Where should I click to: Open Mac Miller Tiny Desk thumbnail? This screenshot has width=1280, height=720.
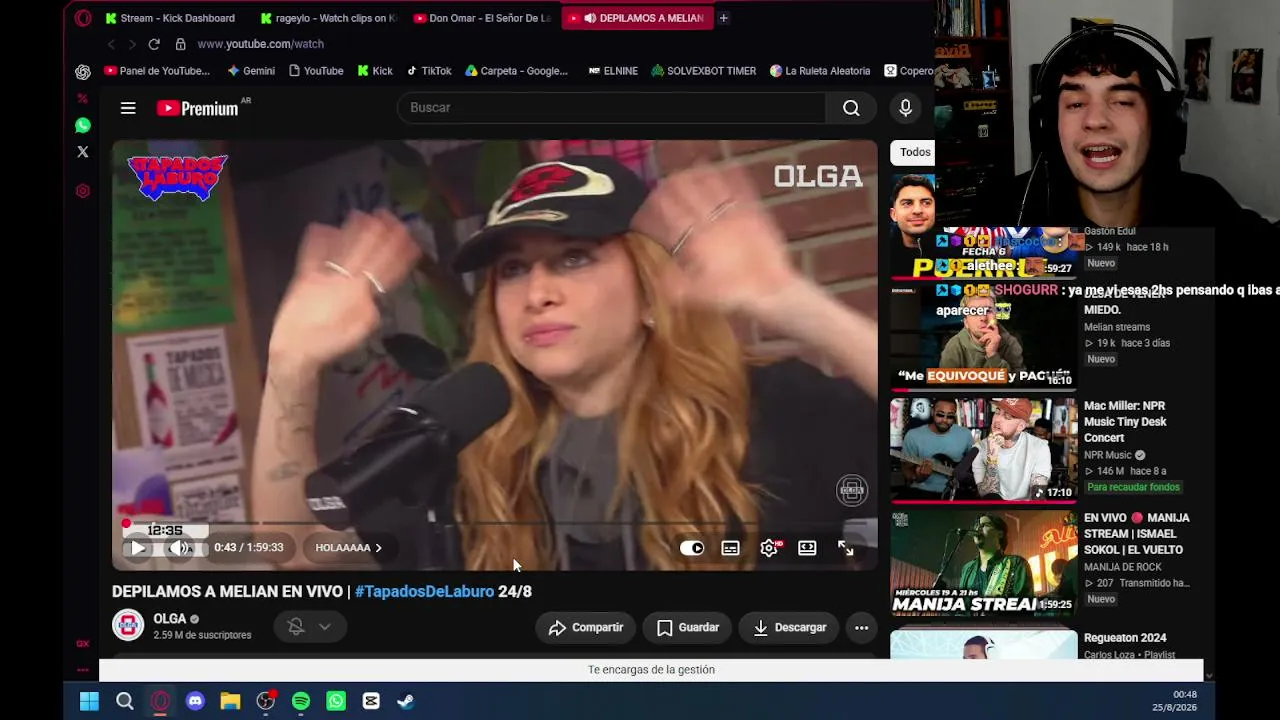[x=984, y=450]
